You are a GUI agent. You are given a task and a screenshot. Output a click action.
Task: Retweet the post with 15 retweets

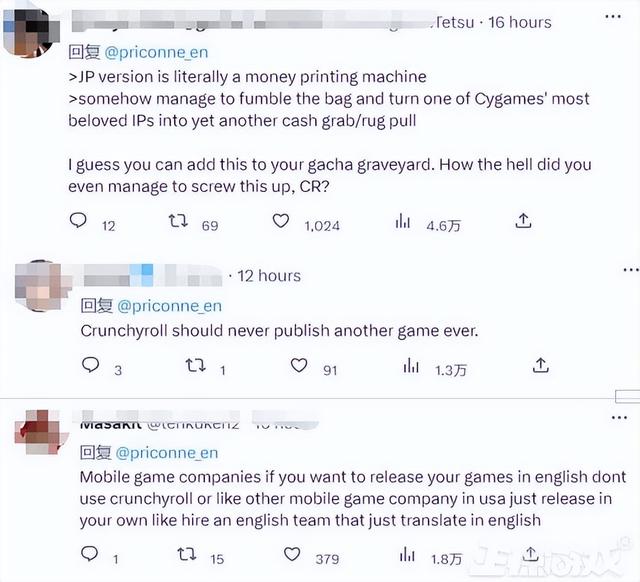[x=187, y=554]
